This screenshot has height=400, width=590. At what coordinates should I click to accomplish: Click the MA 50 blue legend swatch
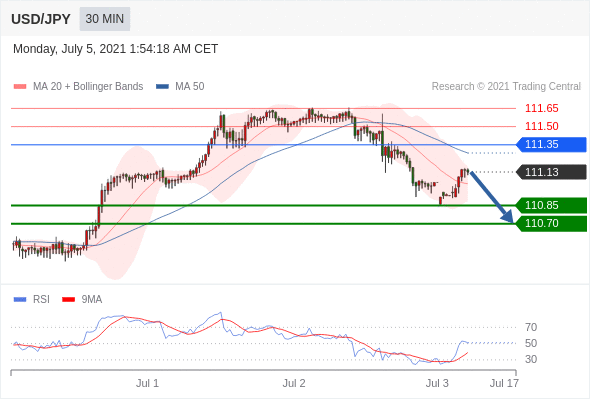tap(162, 87)
